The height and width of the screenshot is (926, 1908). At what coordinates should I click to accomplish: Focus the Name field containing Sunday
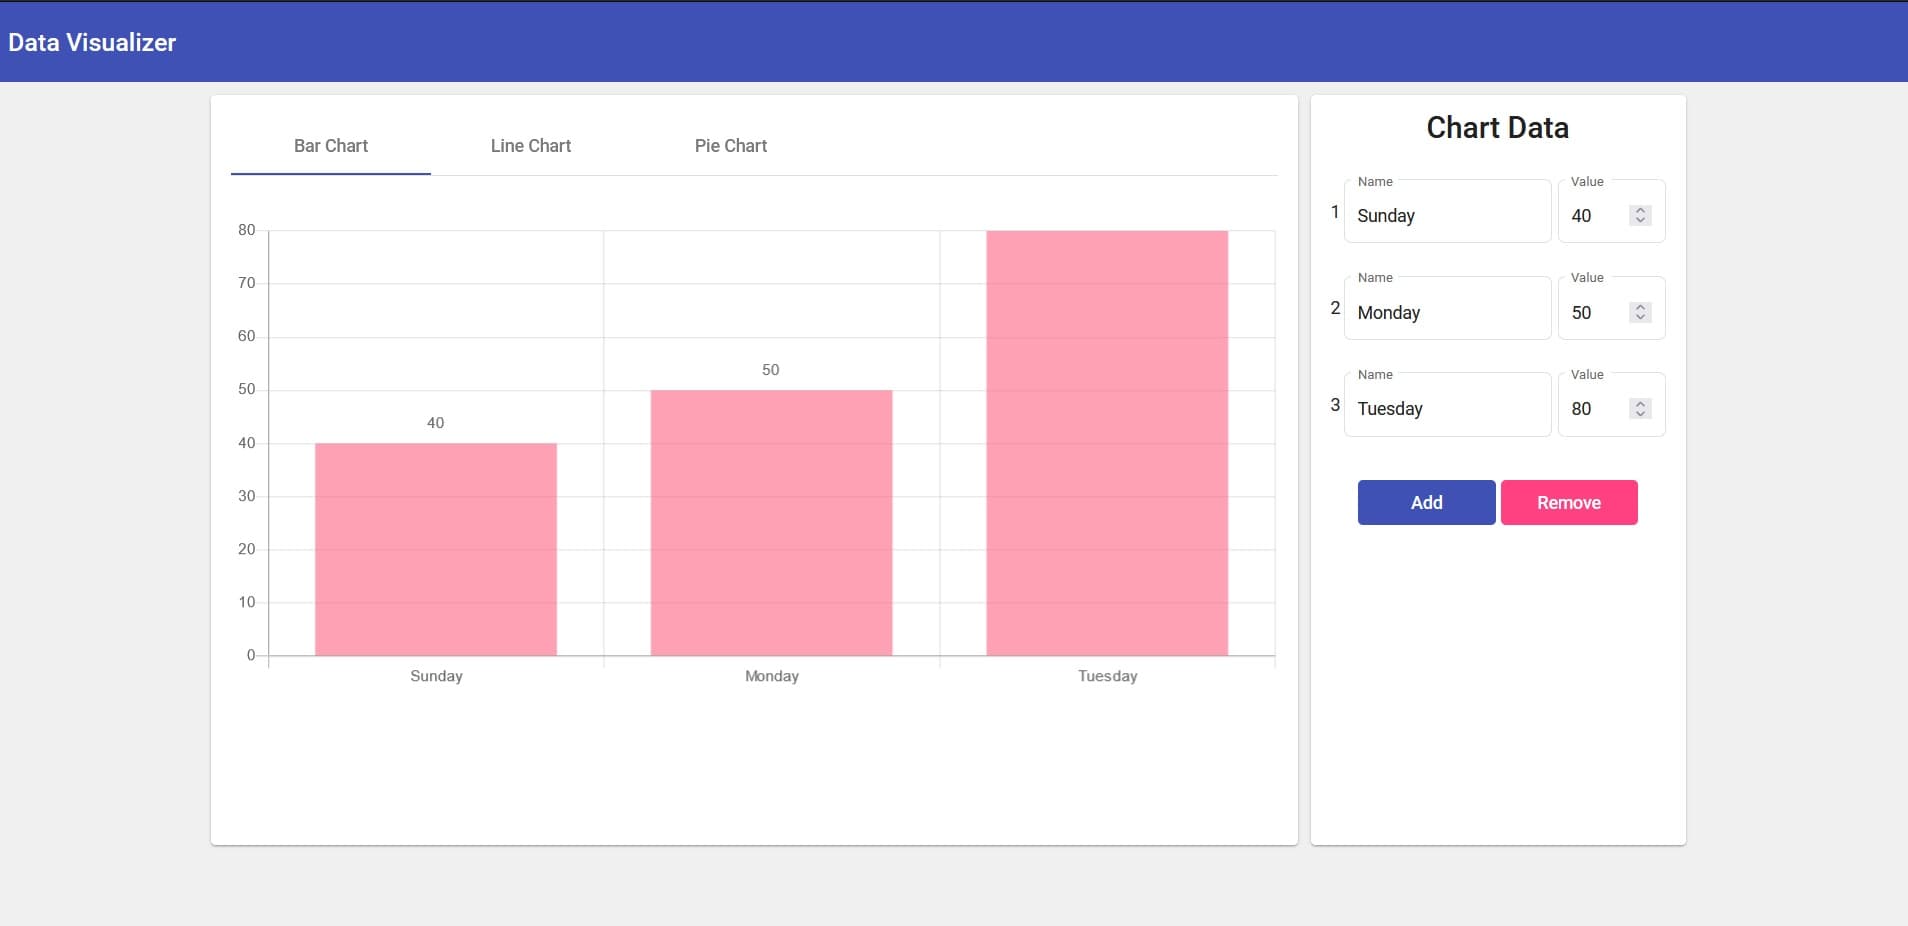click(1446, 215)
